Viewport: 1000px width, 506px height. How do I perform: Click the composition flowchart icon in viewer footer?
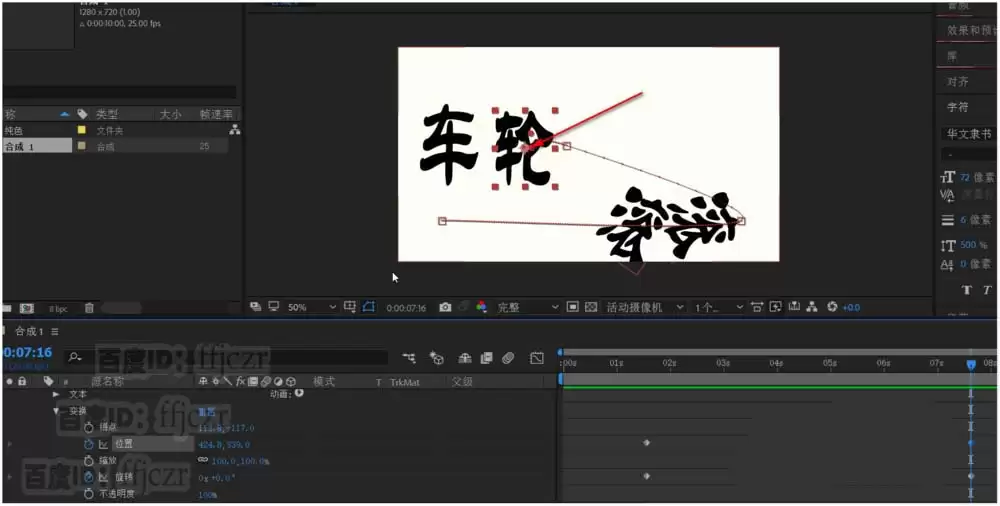tap(812, 307)
